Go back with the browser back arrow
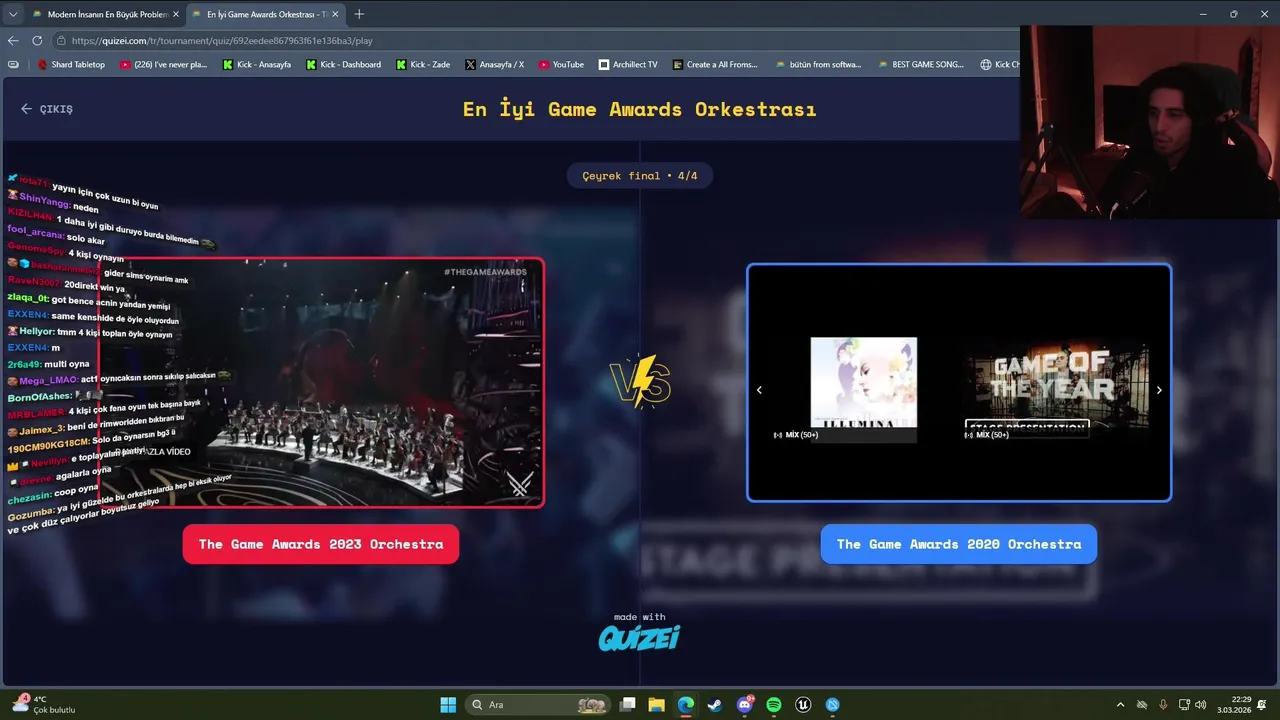 coord(13,41)
